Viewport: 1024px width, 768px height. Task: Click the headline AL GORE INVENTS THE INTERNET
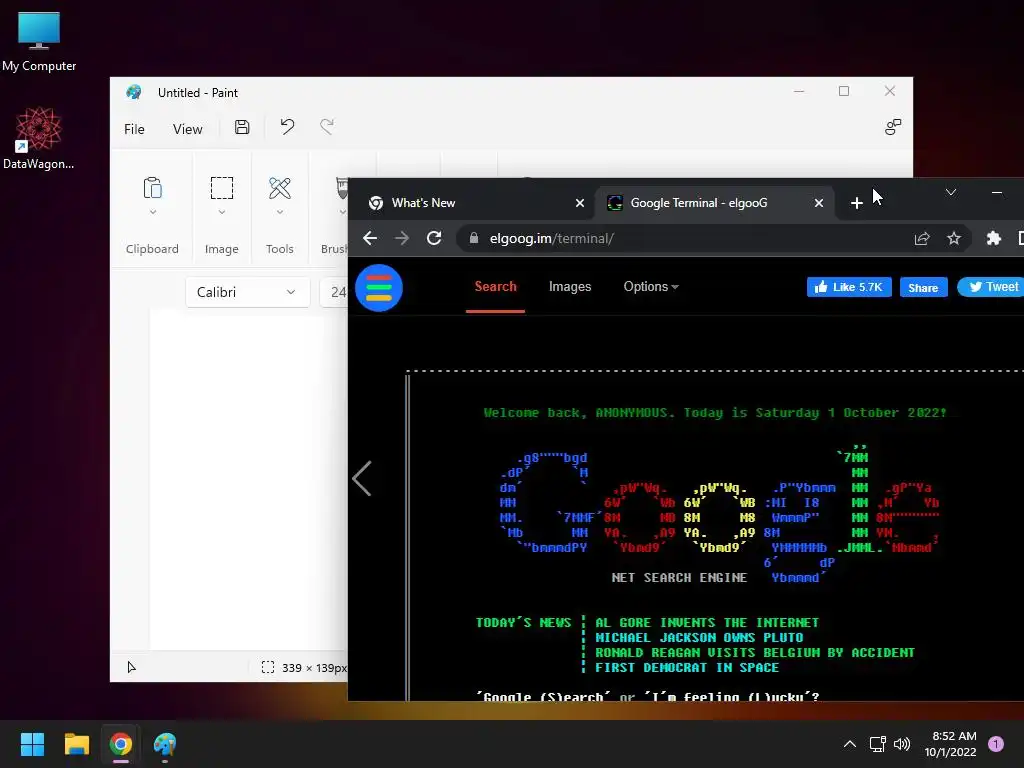[706, 622]
